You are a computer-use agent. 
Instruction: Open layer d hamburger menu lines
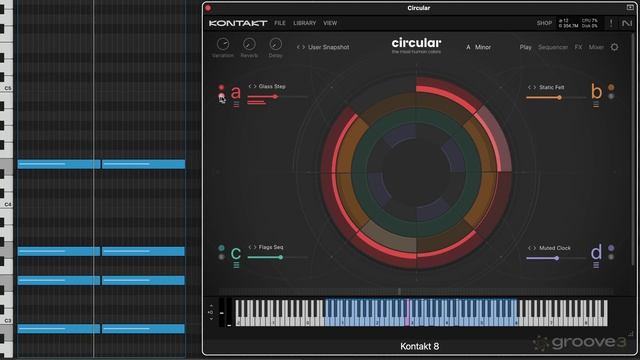pyautogui.click(x=596, y=265)
